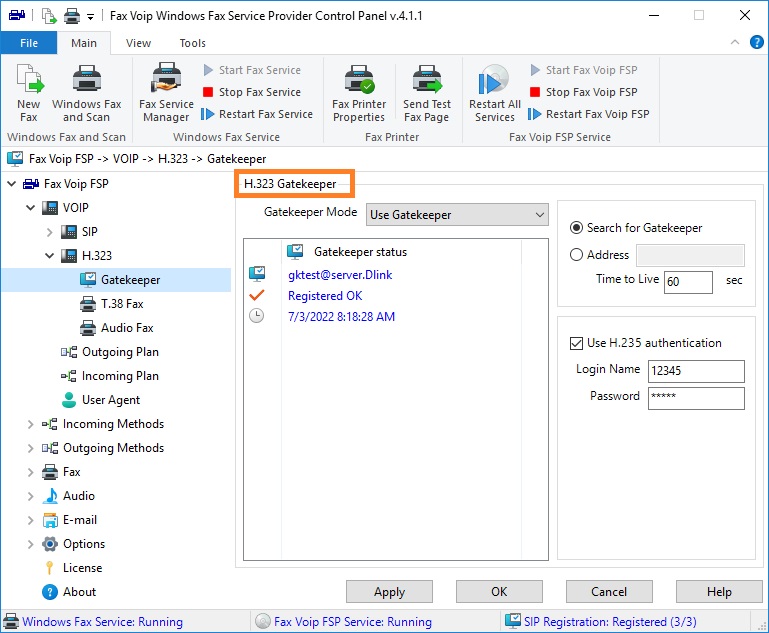
Task: Expand the Fax tree node
Action: click(30, 472)
